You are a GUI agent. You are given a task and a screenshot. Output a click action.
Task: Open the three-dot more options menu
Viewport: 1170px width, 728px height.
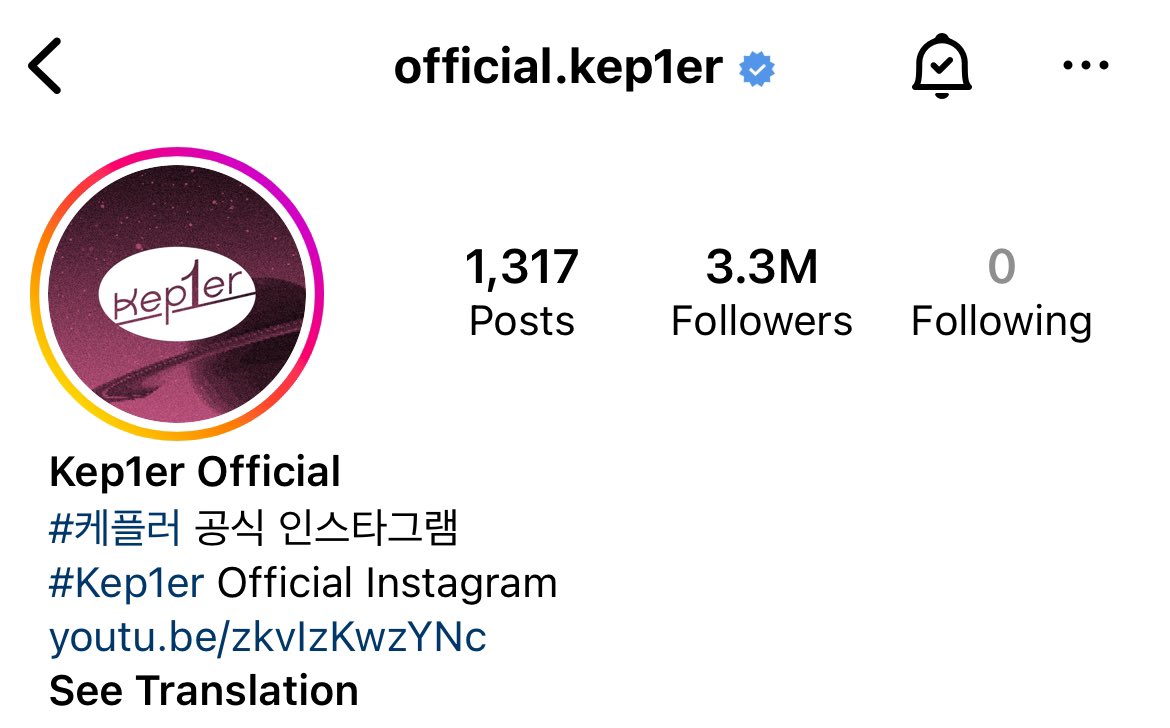[x=1086, y=66]
